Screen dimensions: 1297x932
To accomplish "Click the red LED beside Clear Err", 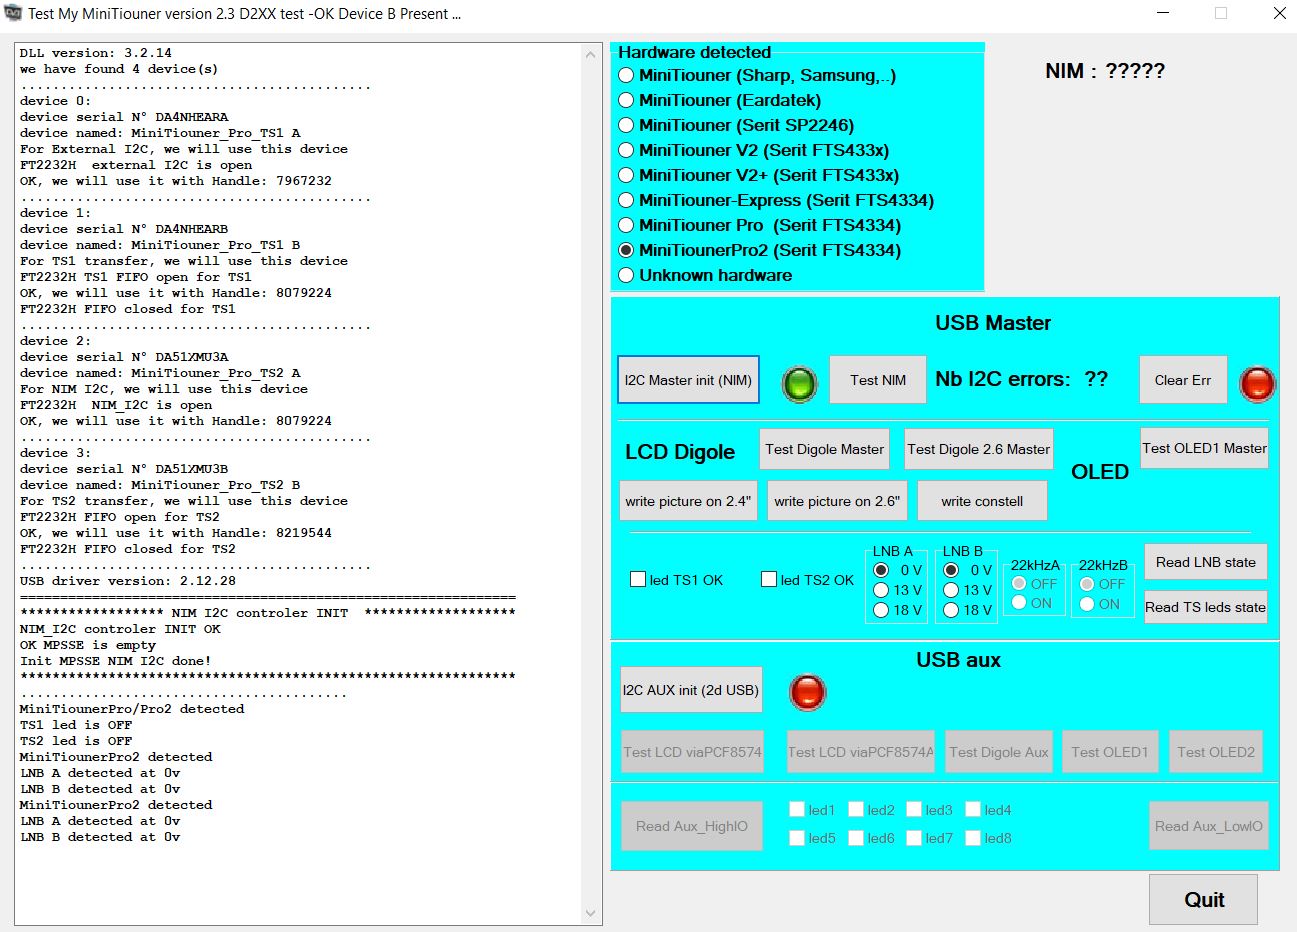I will 1257,383.
